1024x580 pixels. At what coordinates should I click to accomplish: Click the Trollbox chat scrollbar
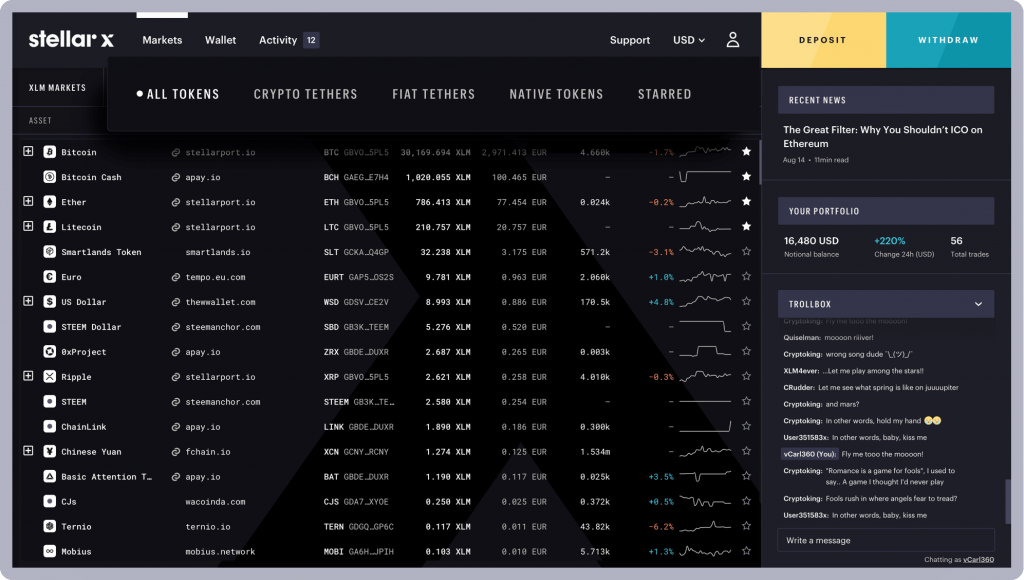point(1008,502)
